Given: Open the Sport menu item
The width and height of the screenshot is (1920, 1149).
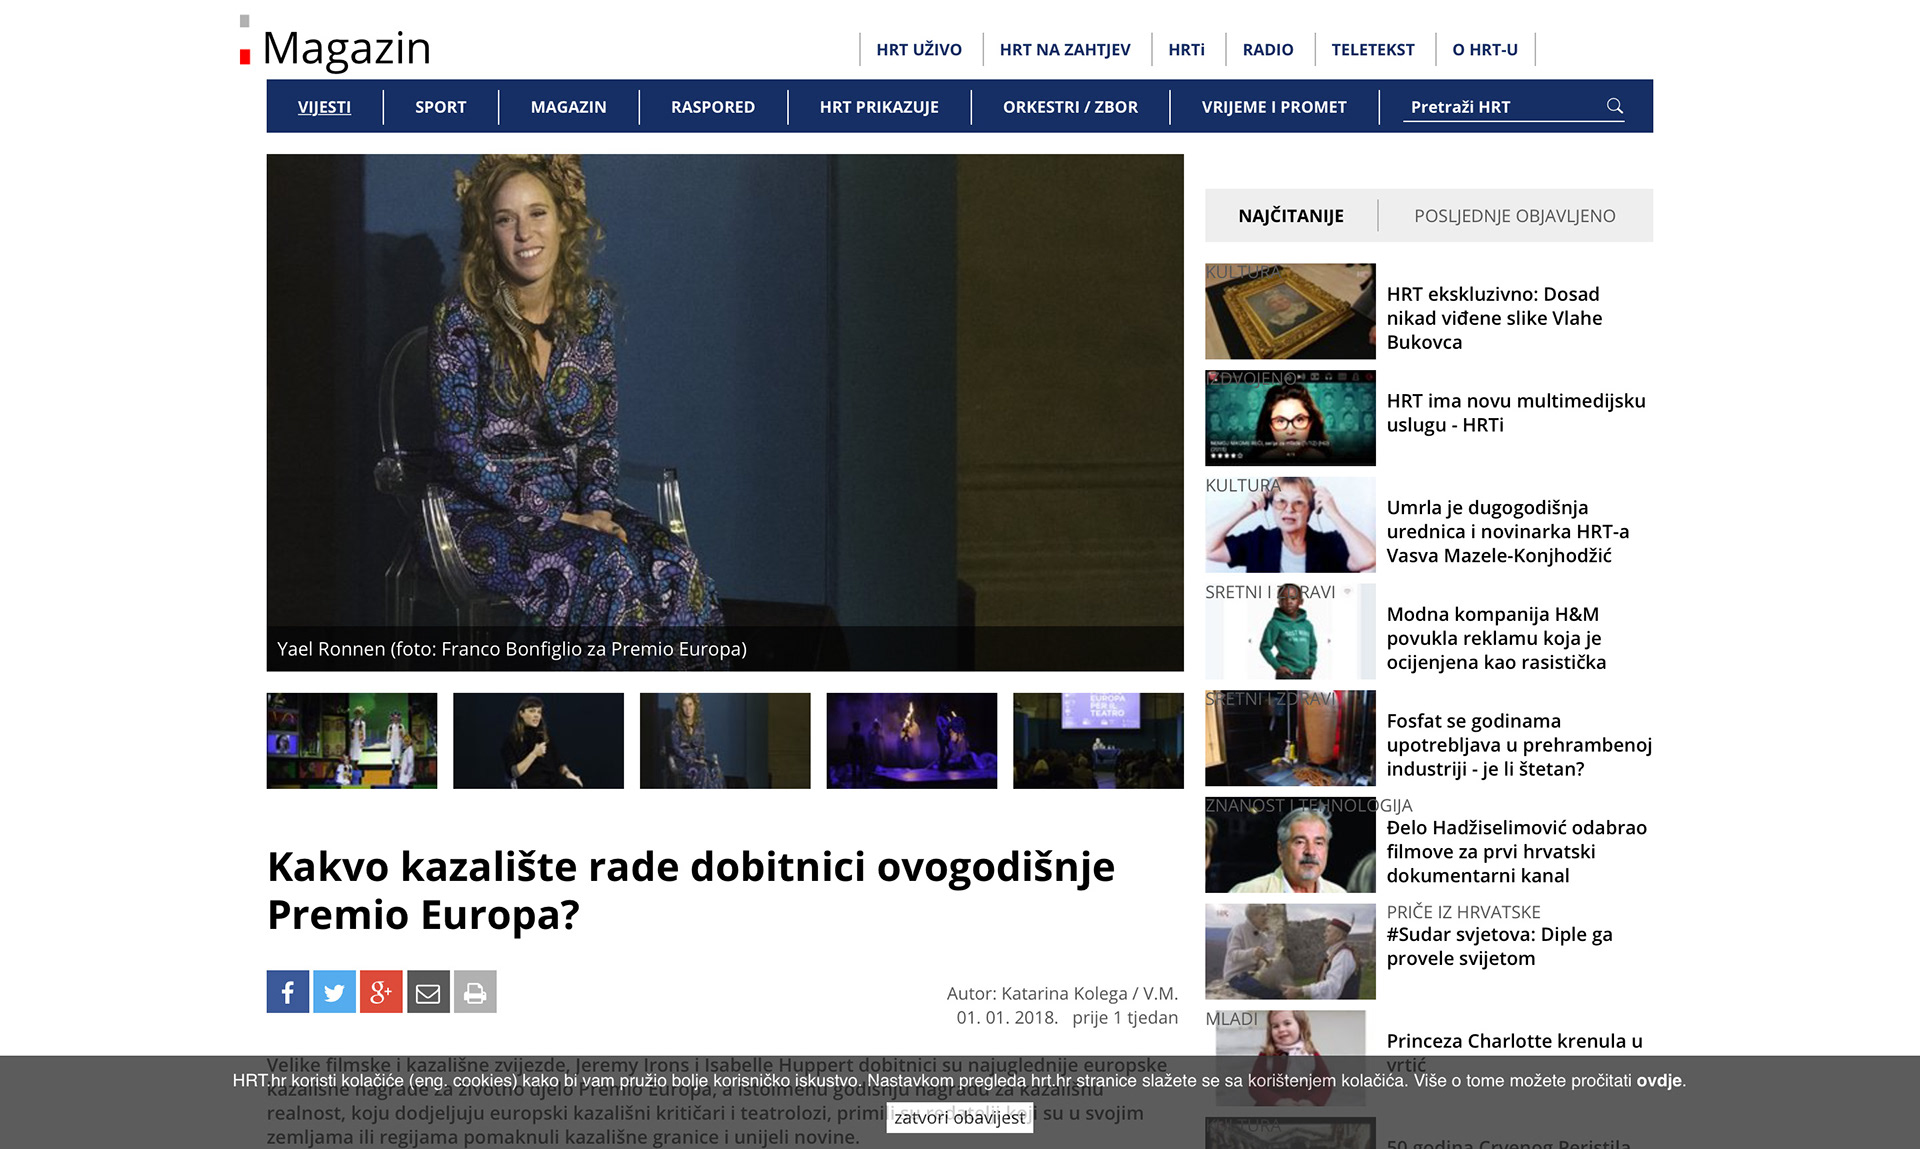Looking at the screenshot, I should (x=440, y=107).
